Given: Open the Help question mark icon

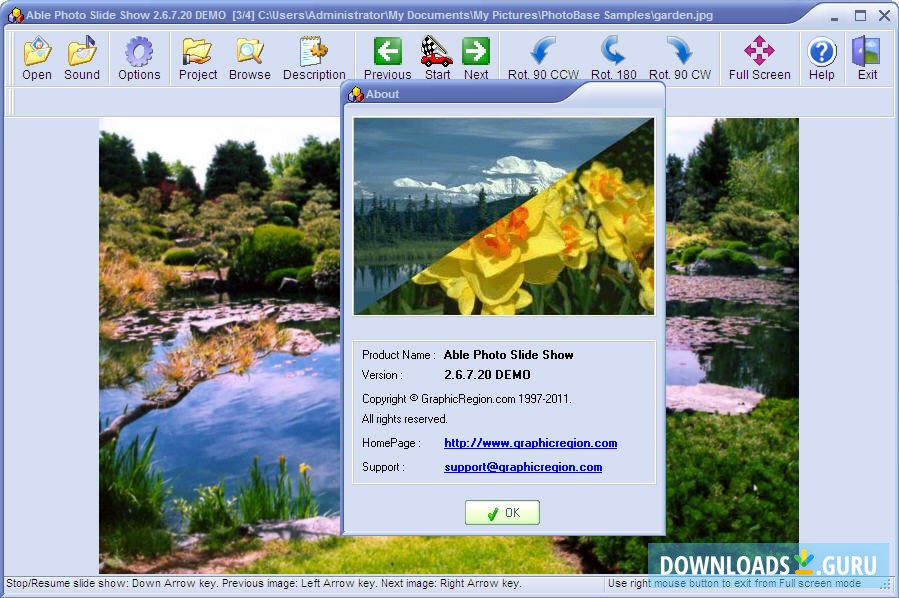Looking at the screenshot, I should (822, 58).
